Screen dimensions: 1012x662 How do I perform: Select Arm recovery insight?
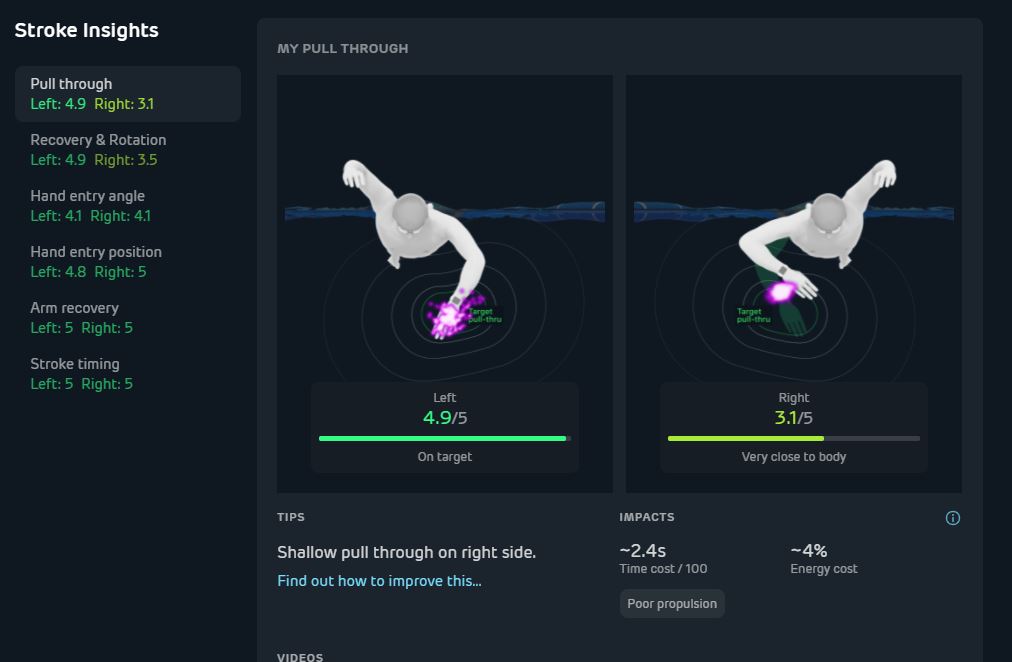(x=128, y=318)
